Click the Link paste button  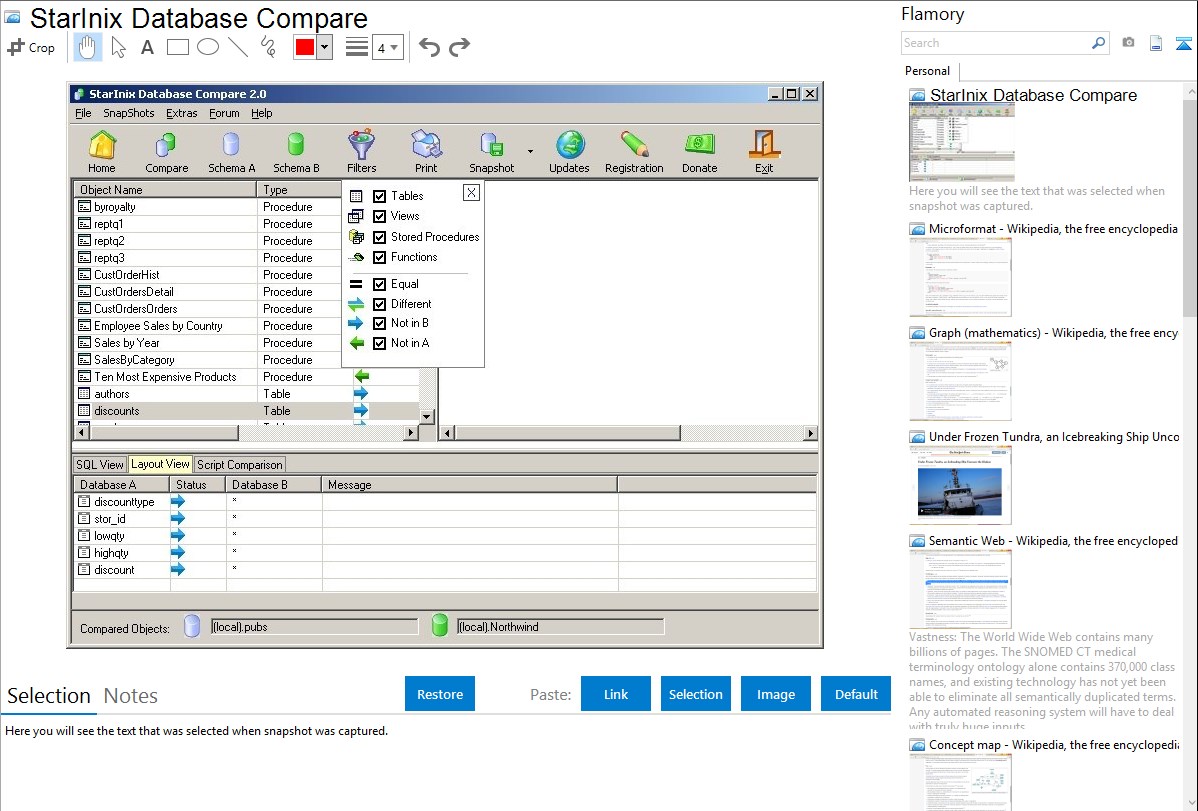click(x=616, y=694)
